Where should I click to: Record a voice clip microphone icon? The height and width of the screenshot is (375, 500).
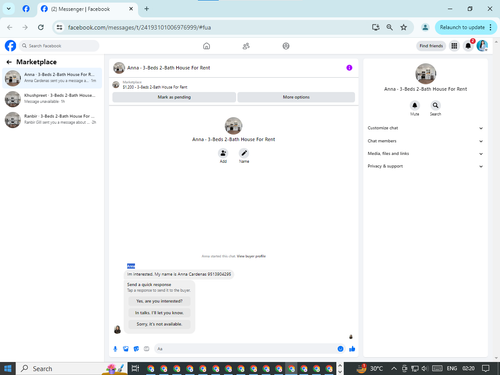[x=115, y=349]
